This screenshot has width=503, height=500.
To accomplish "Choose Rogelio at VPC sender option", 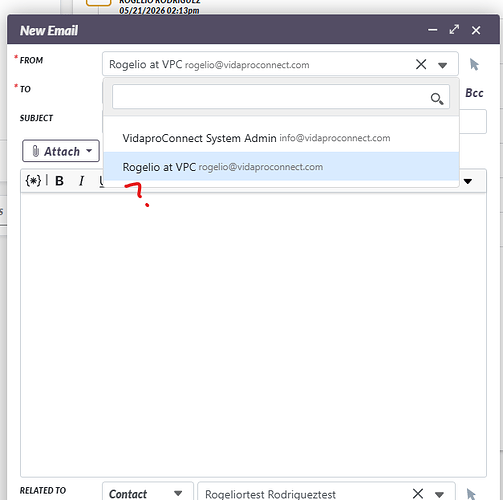I will pos(281,167).
